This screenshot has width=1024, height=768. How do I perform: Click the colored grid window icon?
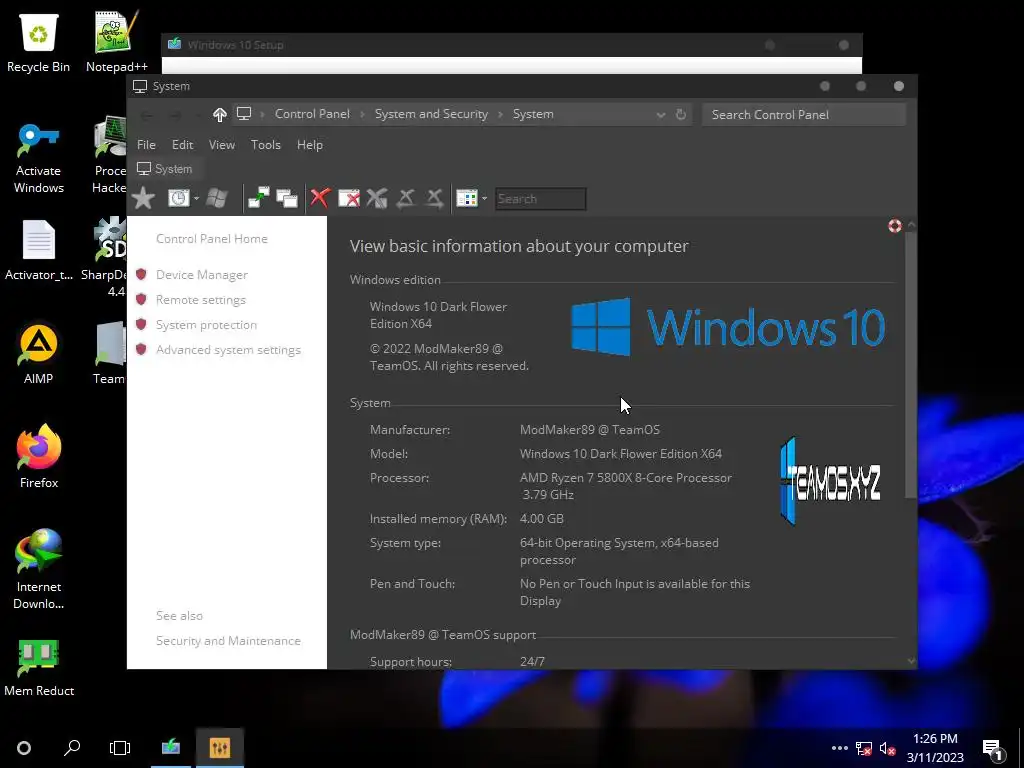coord(467,198)
